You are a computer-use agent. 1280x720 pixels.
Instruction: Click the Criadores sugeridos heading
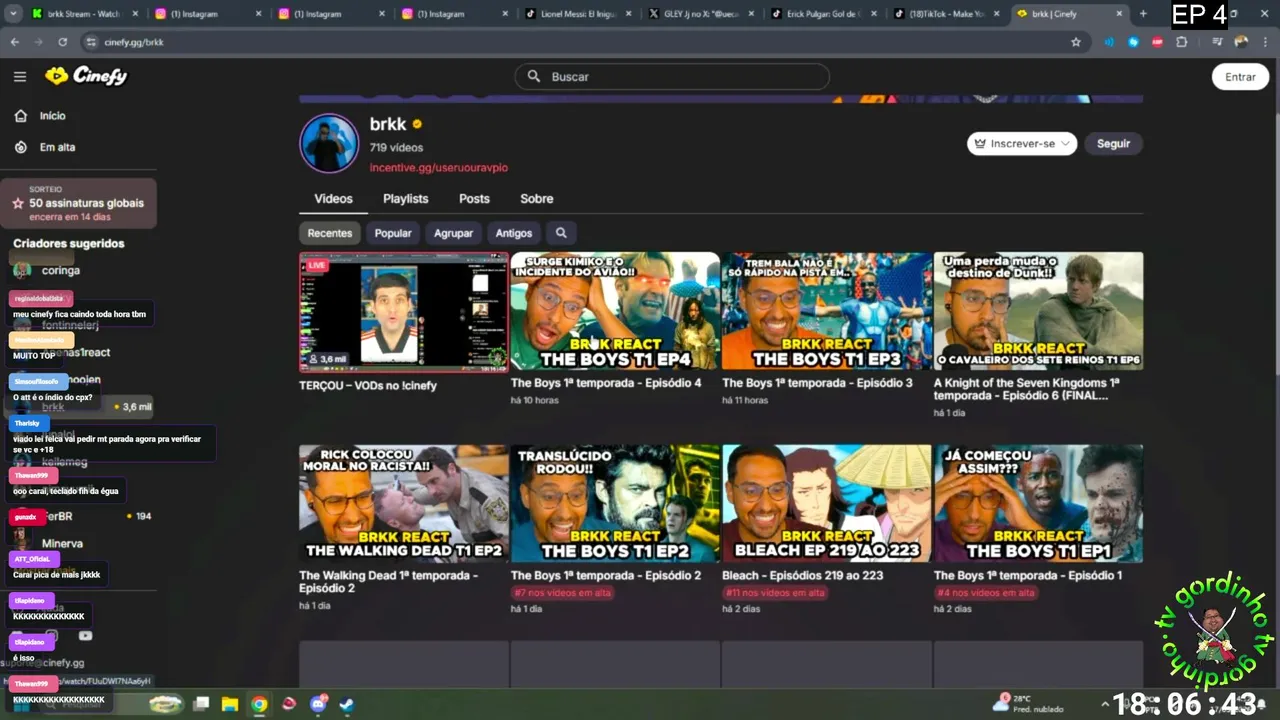coord(69,244)
